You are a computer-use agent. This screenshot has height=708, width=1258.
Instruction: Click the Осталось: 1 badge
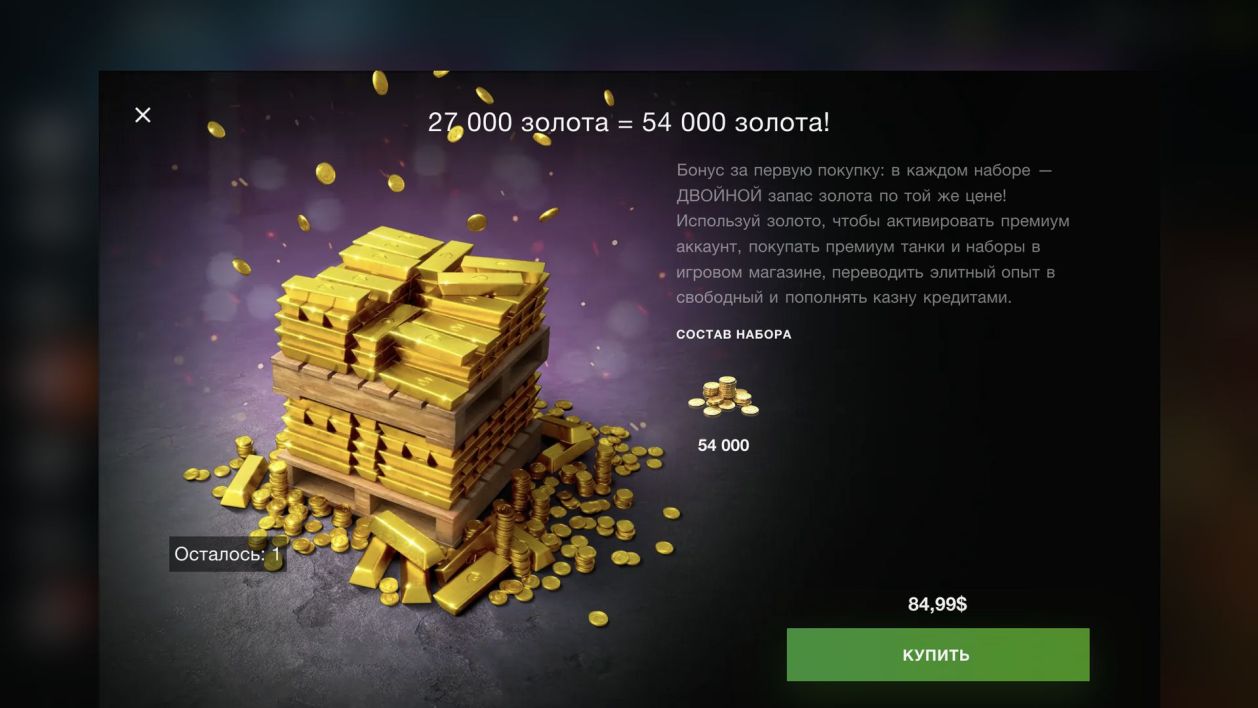(228, 554)
